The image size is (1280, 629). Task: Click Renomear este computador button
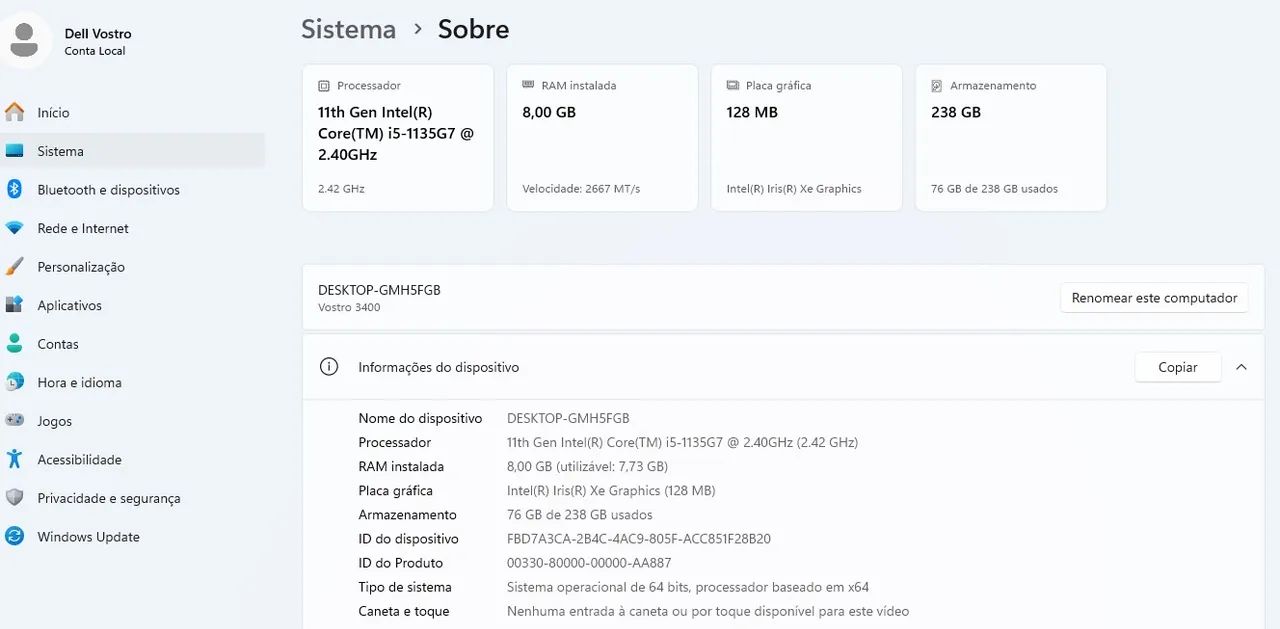click(1154, 298)
